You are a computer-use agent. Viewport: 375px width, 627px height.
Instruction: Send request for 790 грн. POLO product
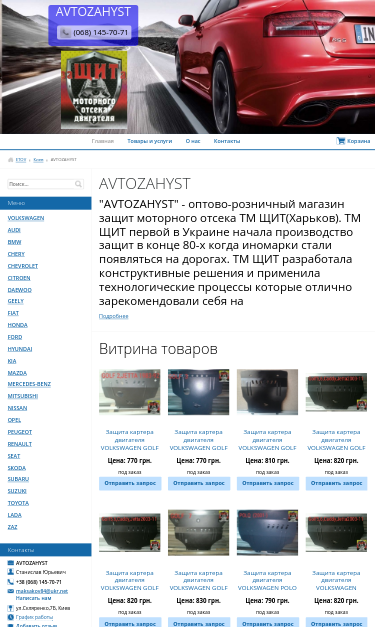click(x=267, y=623)
